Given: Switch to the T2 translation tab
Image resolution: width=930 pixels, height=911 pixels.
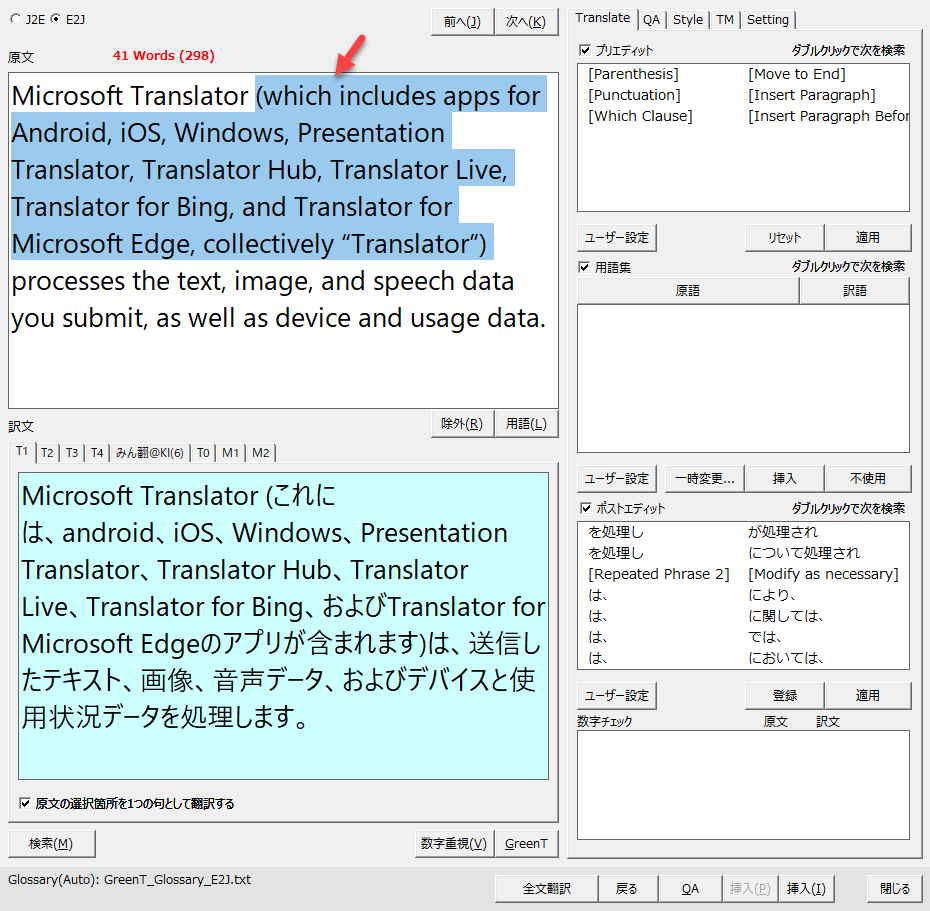Looking at the screenshot, I should [x=47, y=453].
